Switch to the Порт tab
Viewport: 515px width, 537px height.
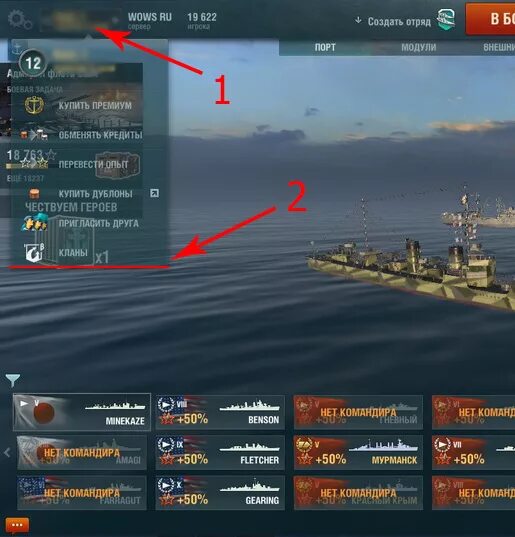click(x=325, y=47)
